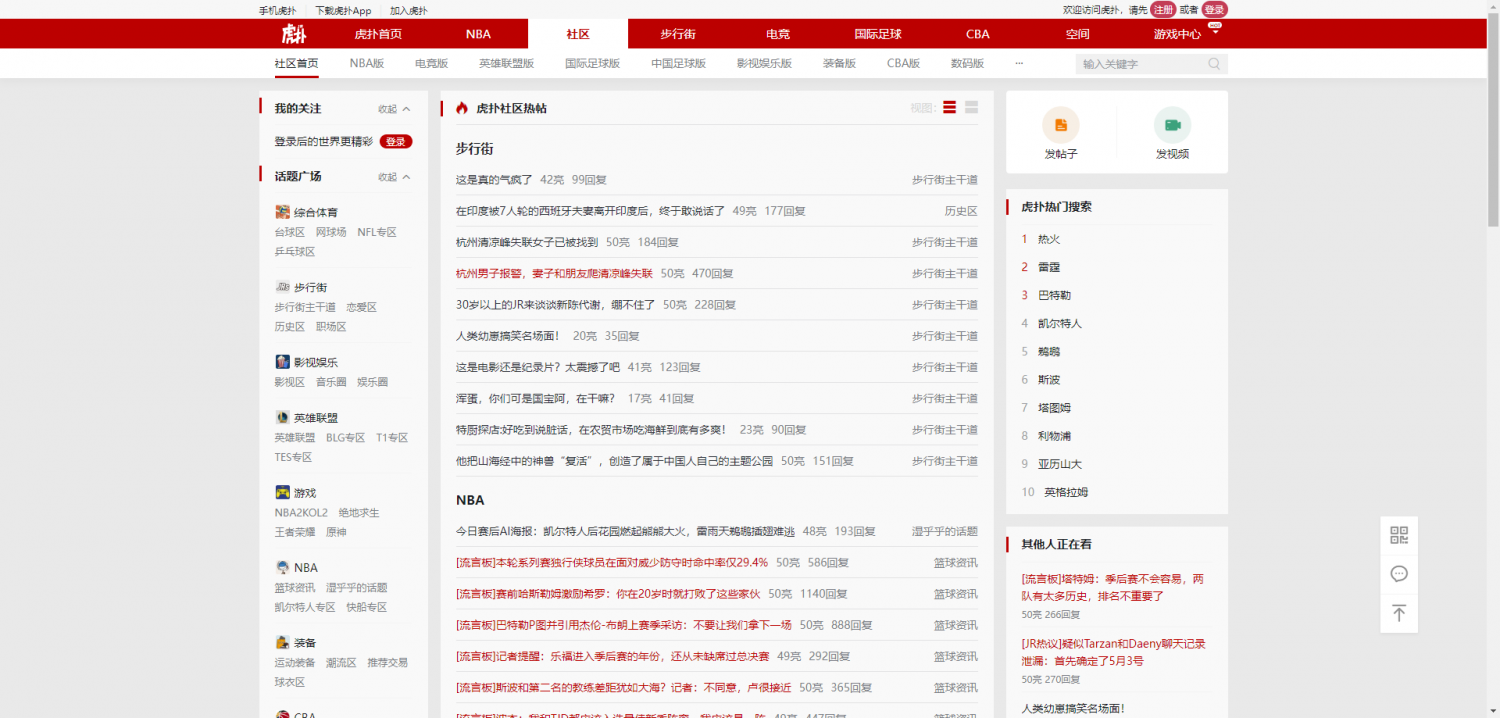
Task: Select the 英雄联盟版 sub-tab
Action: 506,63
